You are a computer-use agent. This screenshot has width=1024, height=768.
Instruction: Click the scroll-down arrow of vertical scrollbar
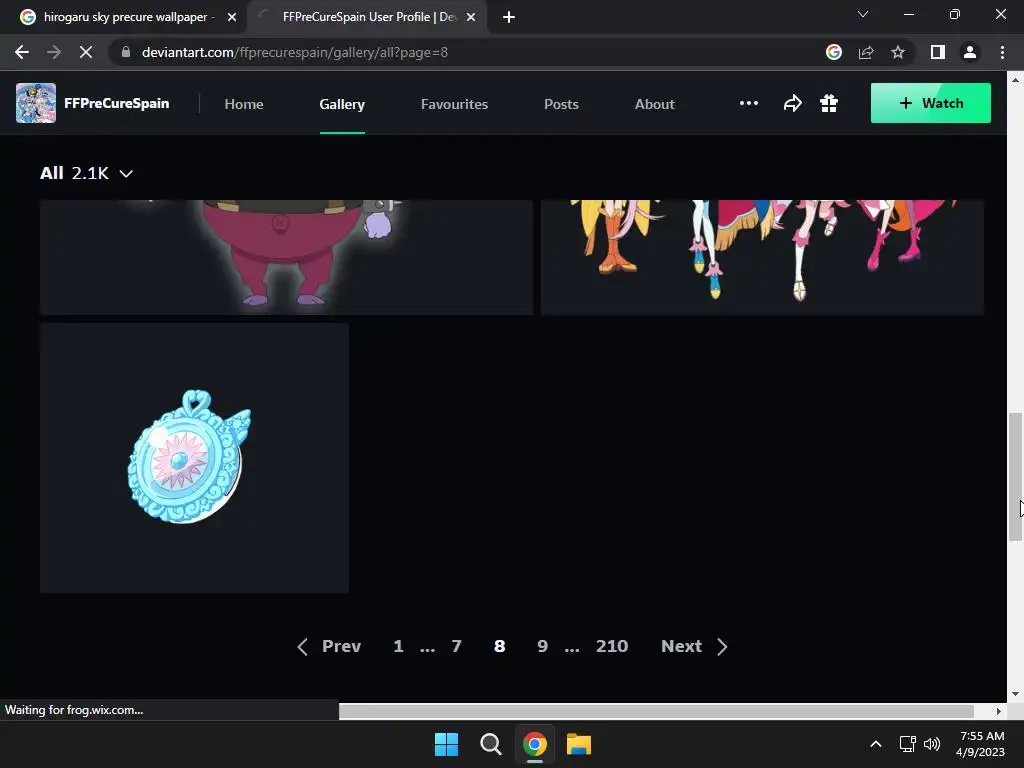(x=1015, y=694)
